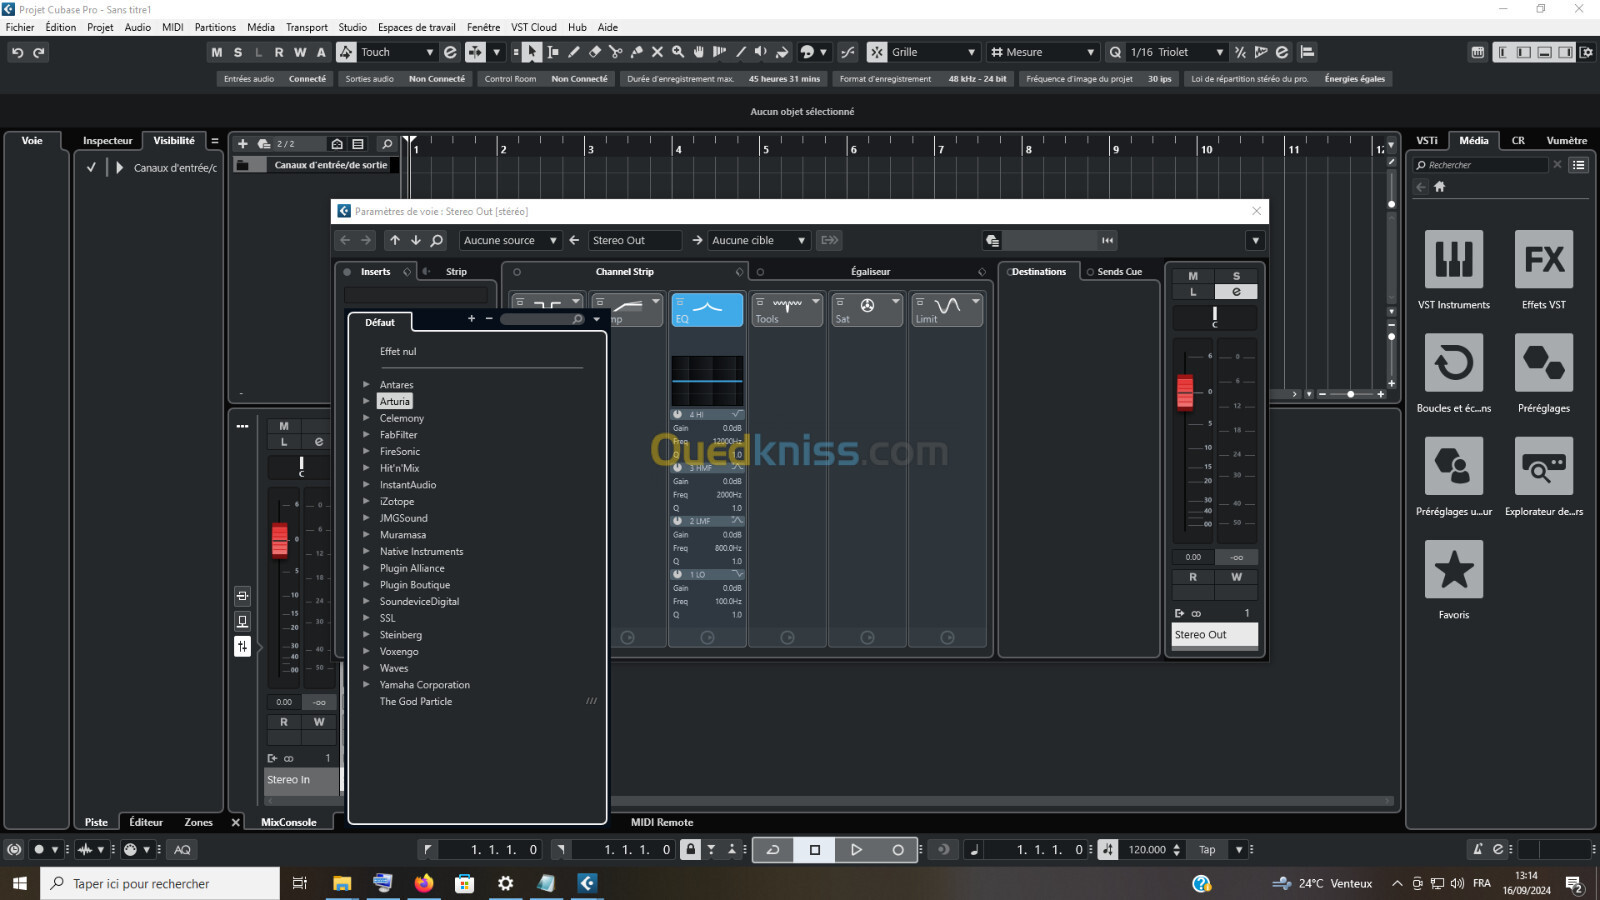Select Effet nul entry

coord(398,351)
